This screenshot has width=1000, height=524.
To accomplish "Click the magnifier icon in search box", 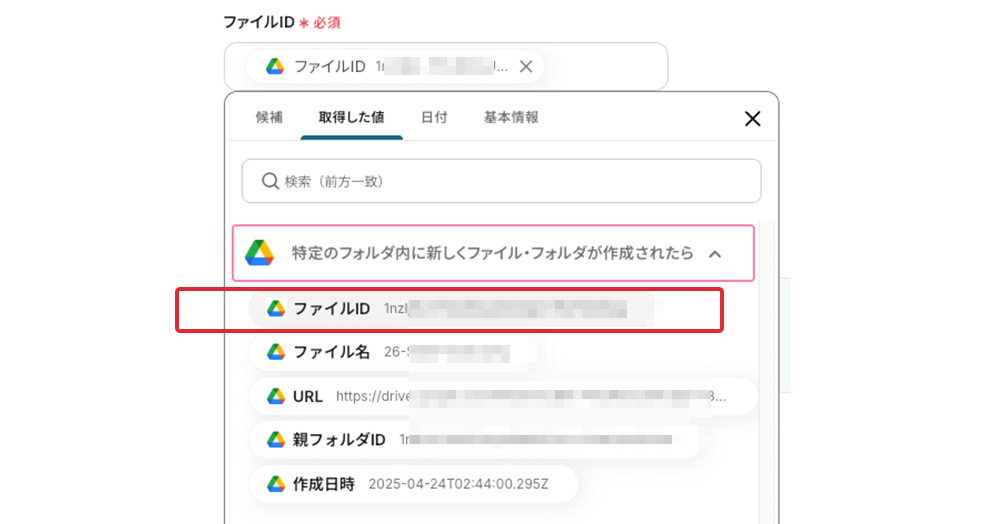I will (270, 181).
